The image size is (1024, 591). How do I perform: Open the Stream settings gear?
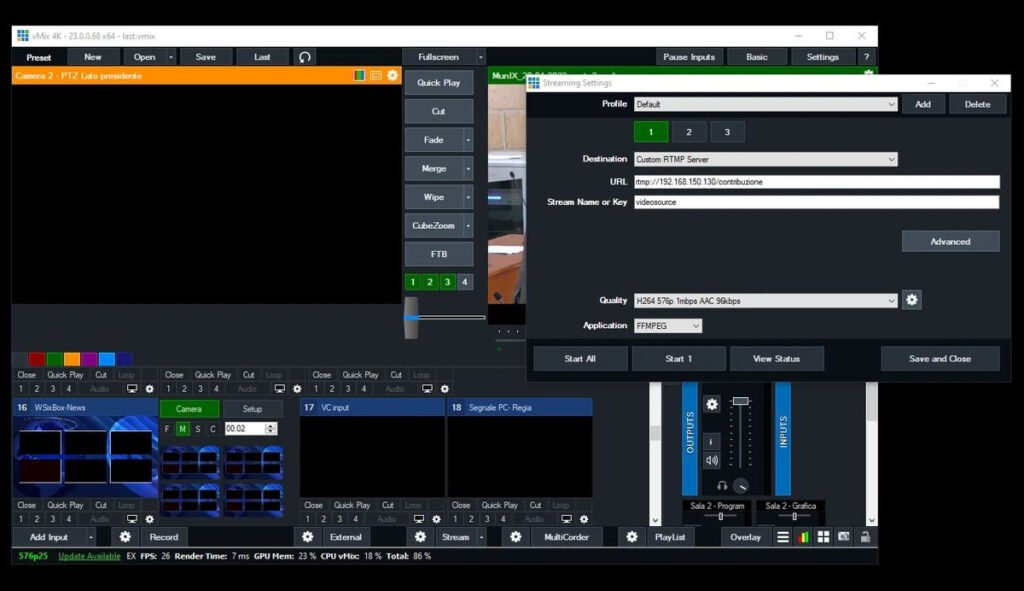[421, 537]
